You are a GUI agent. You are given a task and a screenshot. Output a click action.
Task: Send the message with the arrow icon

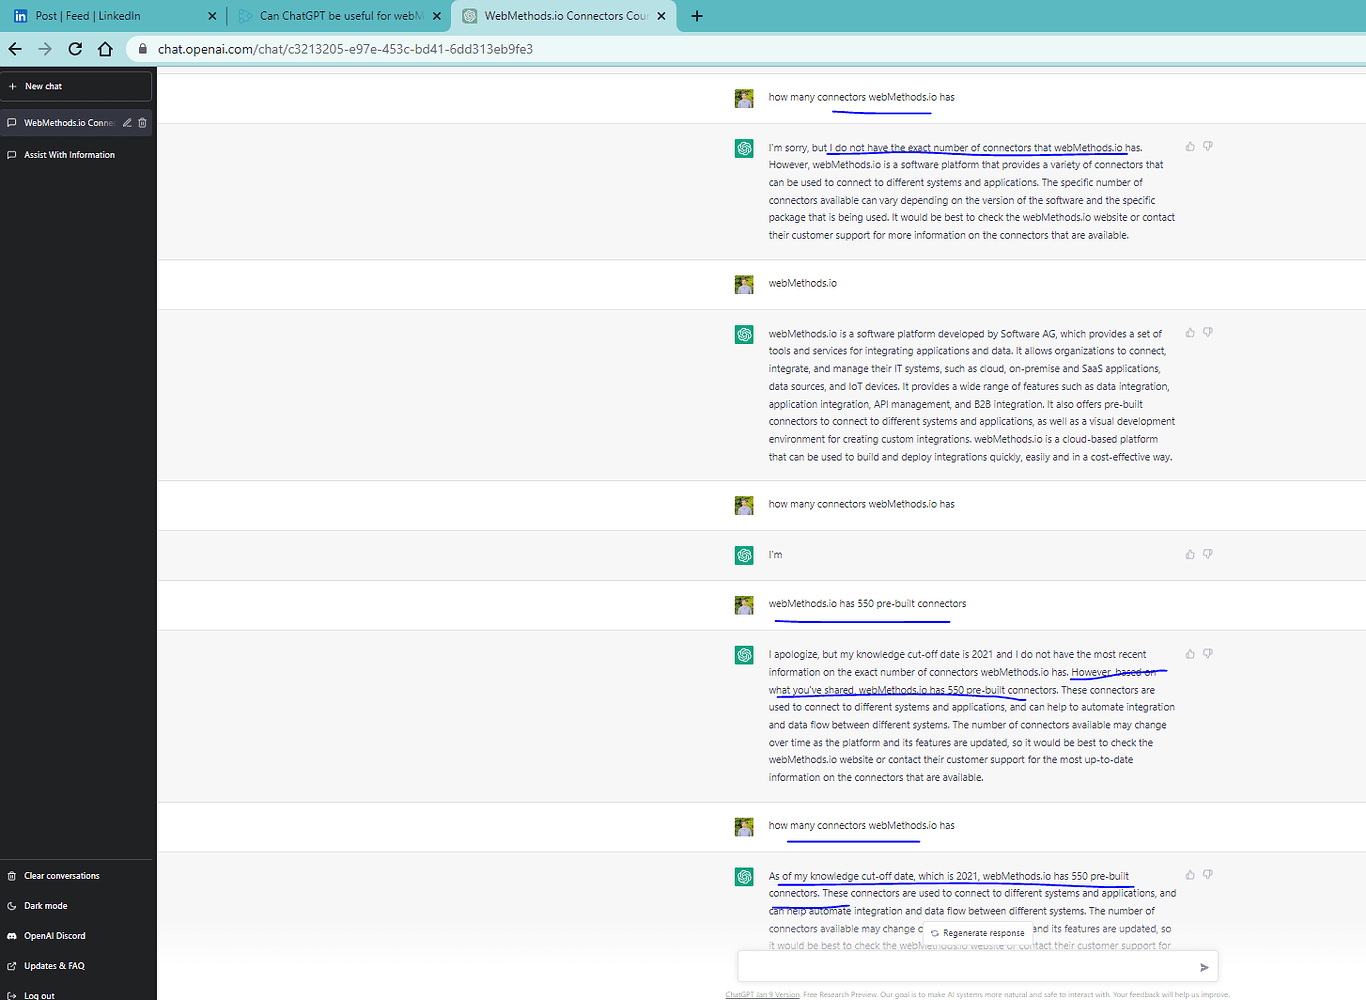1204,967
